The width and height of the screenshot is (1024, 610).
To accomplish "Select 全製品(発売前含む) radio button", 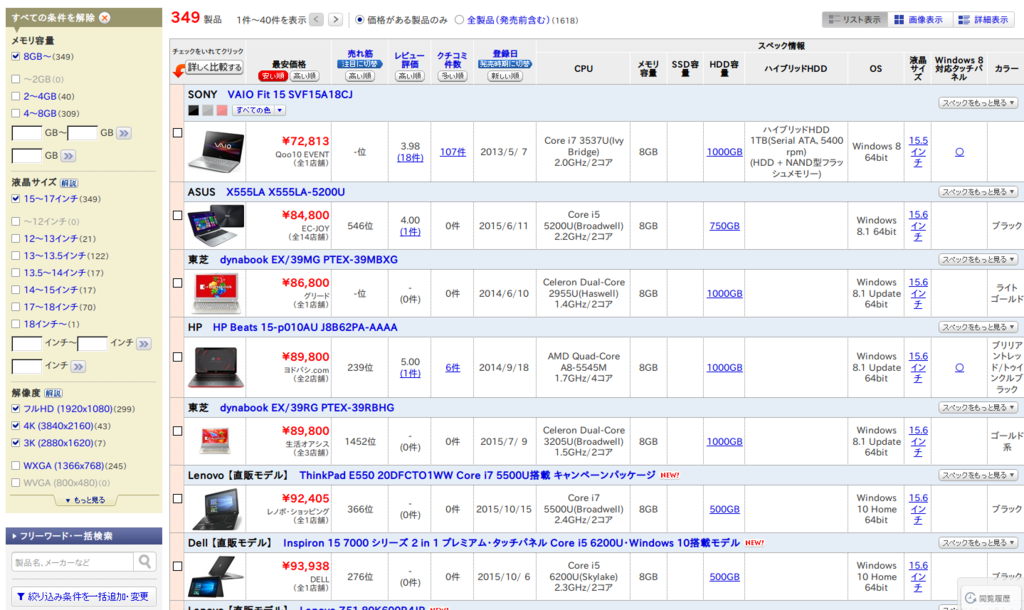I will tap(459, 20).
